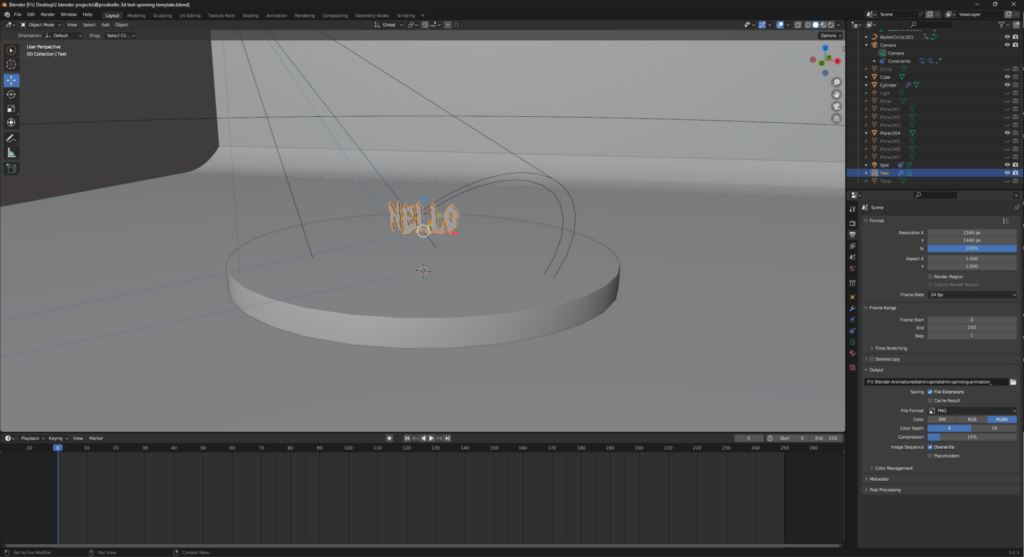Toggle auto keying record button in timeline
This screenshot has height=557, width=1024.
pos(389,438)
